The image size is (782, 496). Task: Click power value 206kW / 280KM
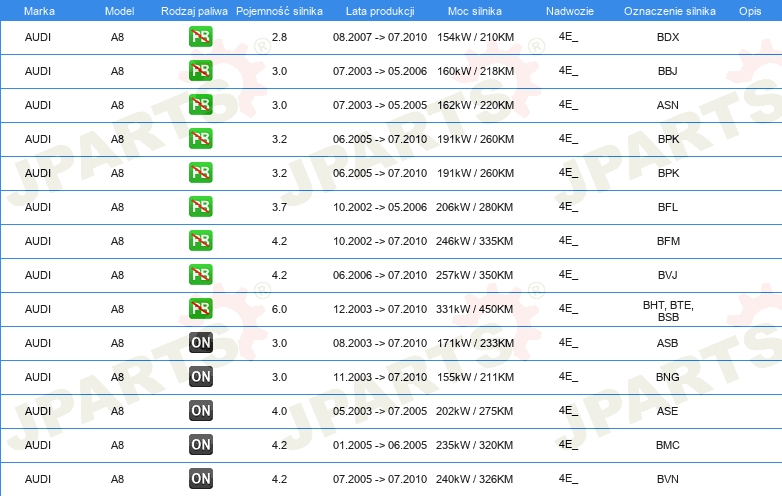click(x=474, y=207)
